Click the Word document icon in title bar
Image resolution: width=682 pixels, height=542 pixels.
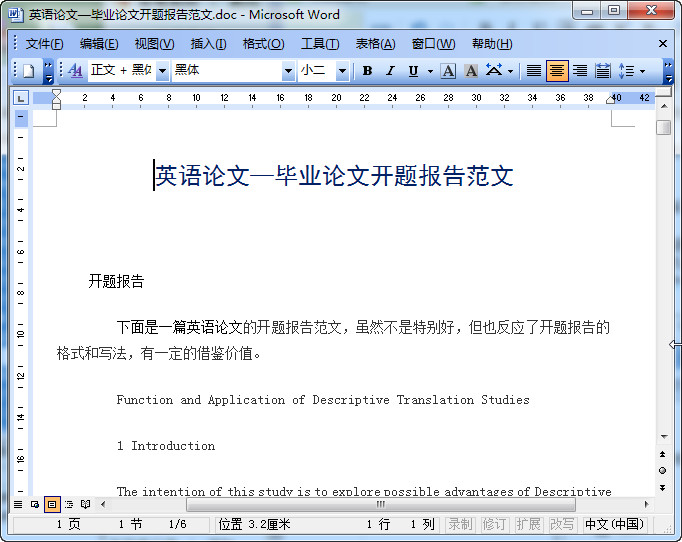[16, 15]
